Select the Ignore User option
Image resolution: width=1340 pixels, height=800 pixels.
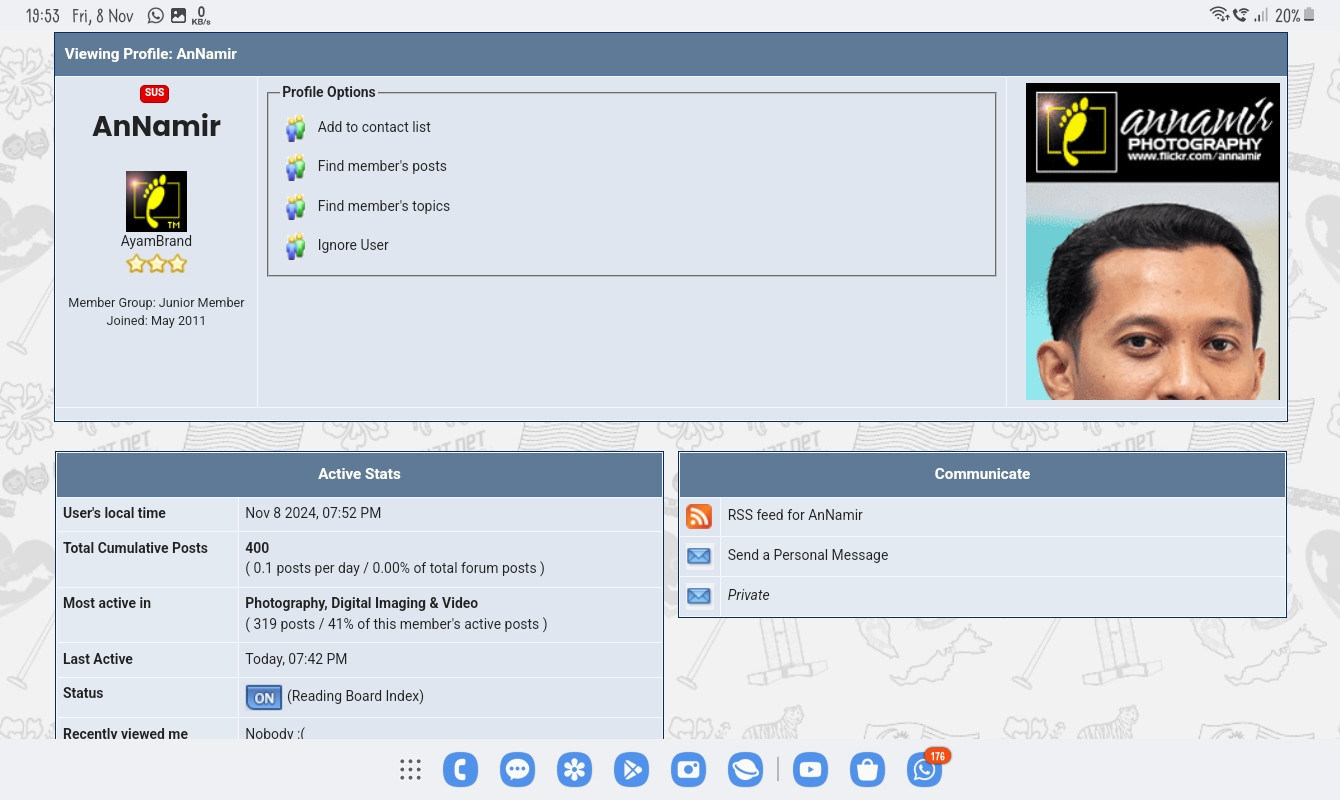pos(353,245)
